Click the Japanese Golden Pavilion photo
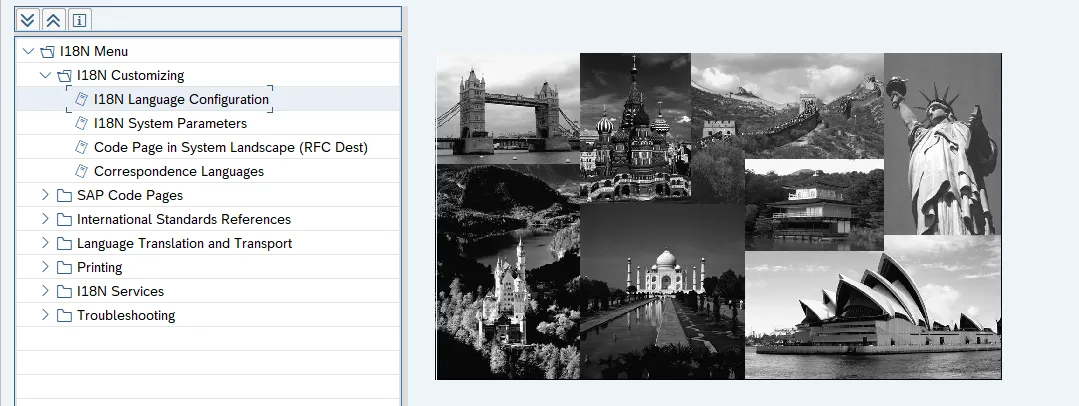The height and width of the screenshot is (406, 1079). click(x=815, y=205)
